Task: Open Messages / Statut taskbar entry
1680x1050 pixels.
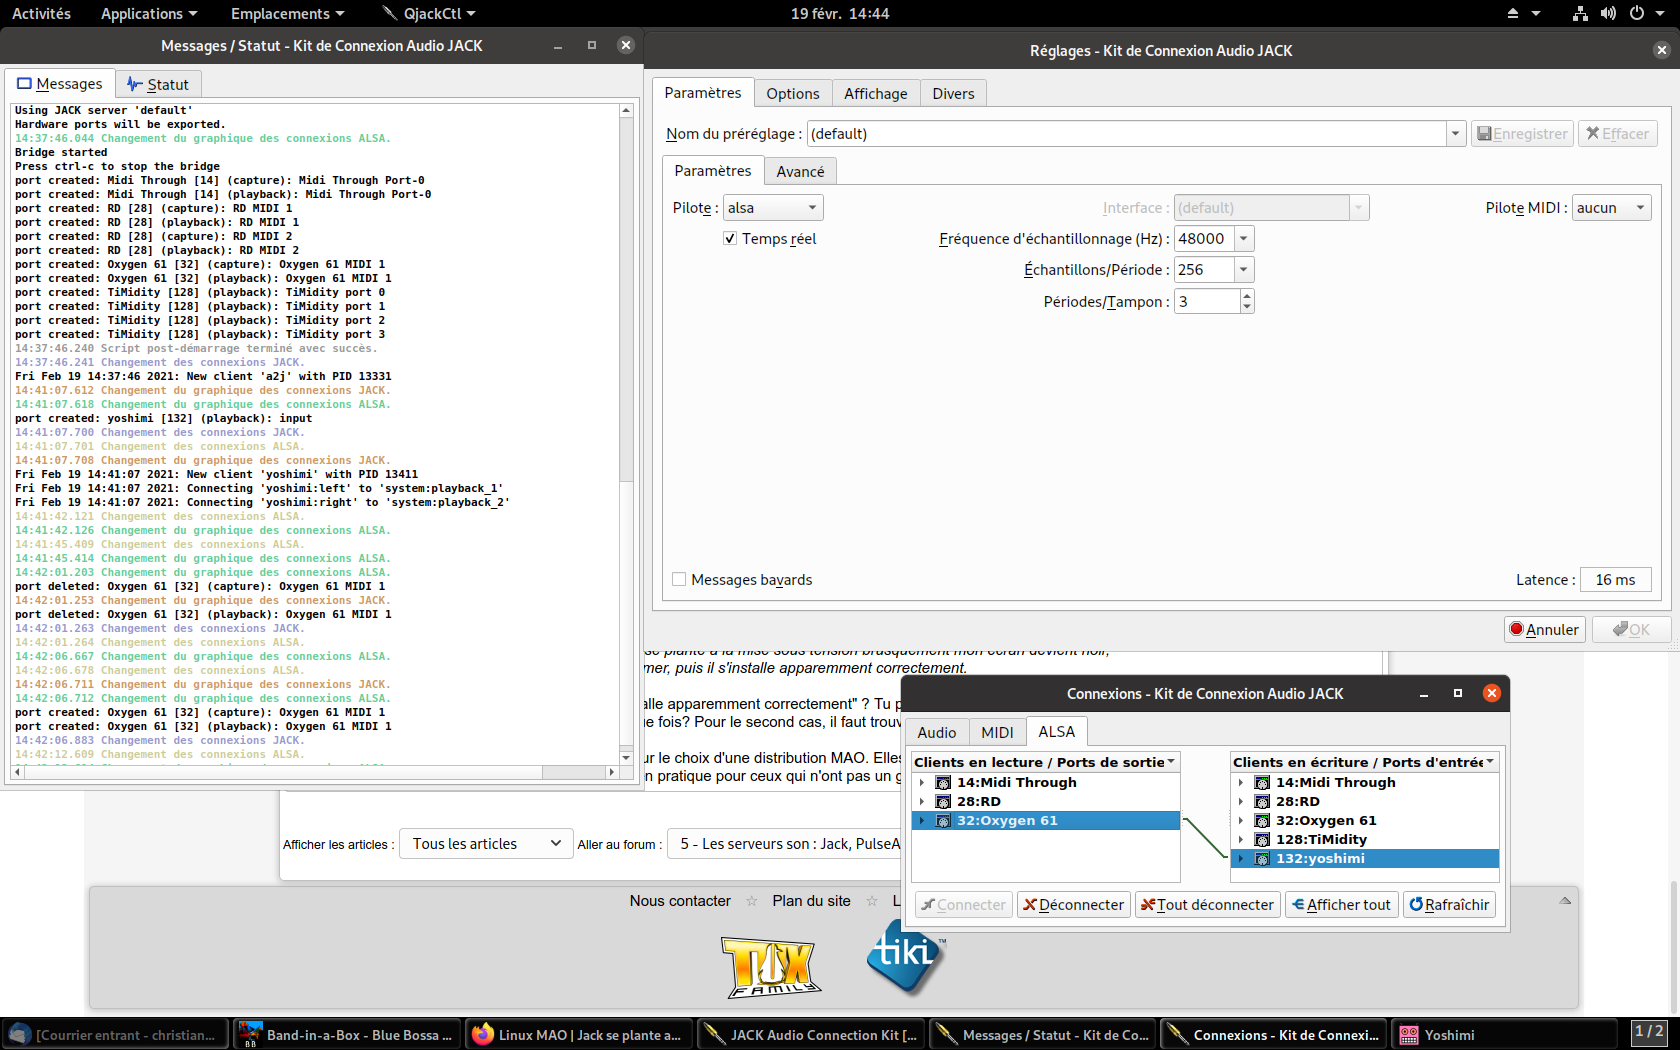Action: (1042, 1035)
